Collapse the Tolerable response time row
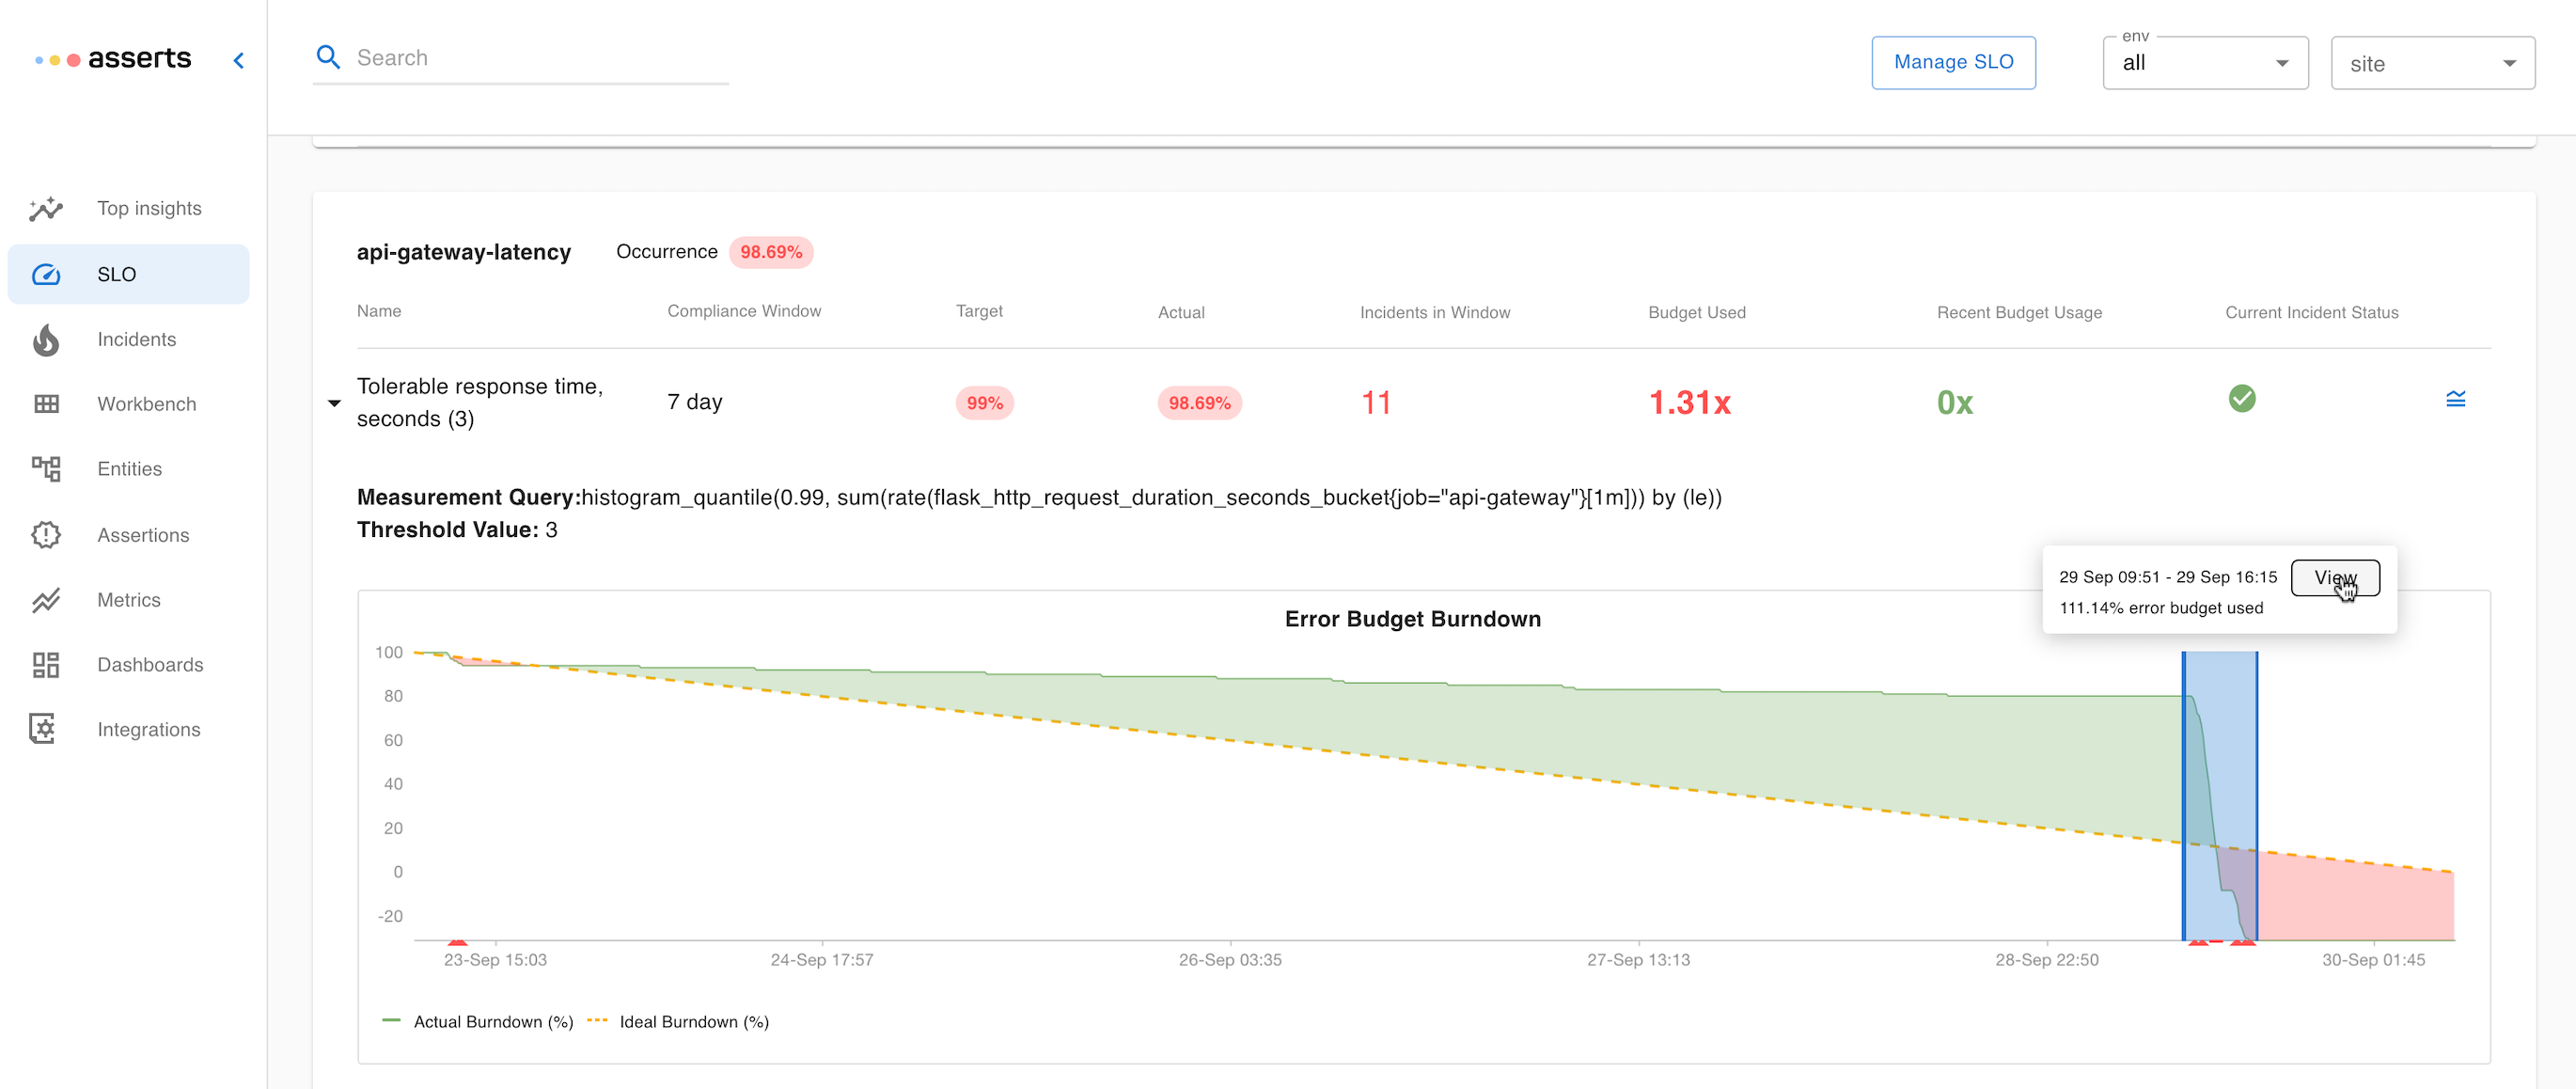 [335, 403]
